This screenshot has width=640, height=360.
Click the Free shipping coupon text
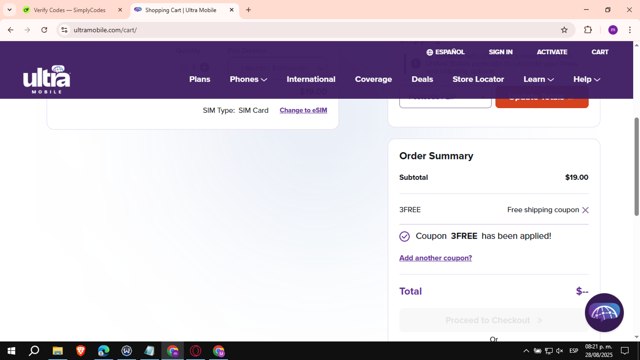coord(543,210)
